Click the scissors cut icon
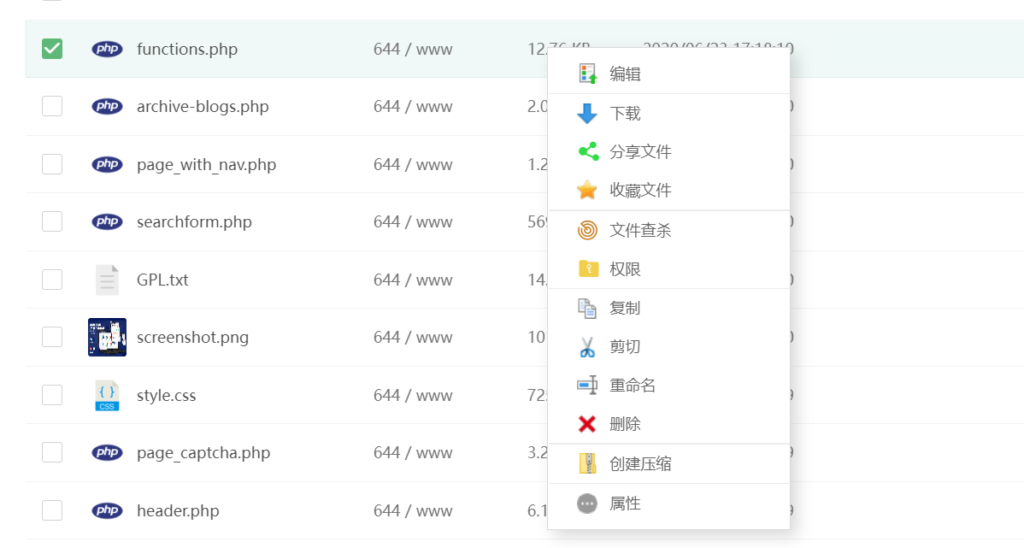1024x548 pixels. tap(587, 347)
